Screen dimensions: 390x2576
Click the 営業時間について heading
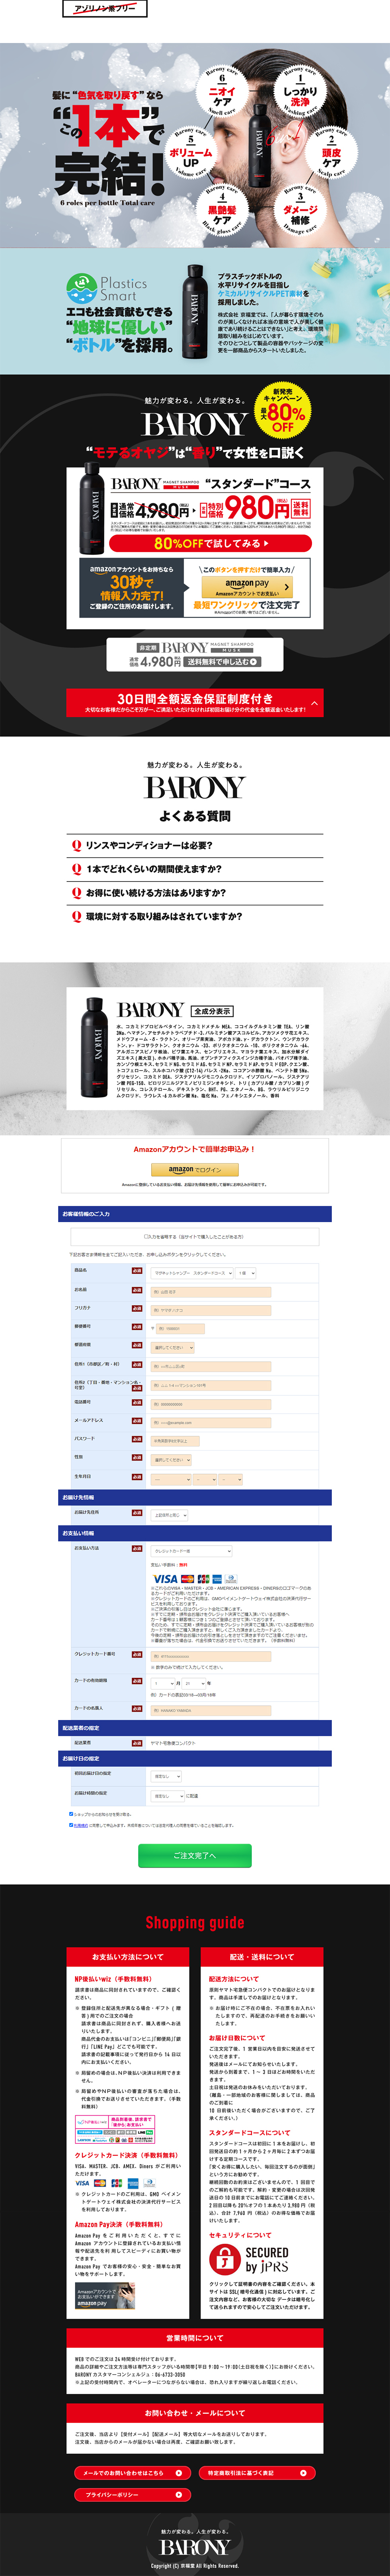click(195, 2338)
